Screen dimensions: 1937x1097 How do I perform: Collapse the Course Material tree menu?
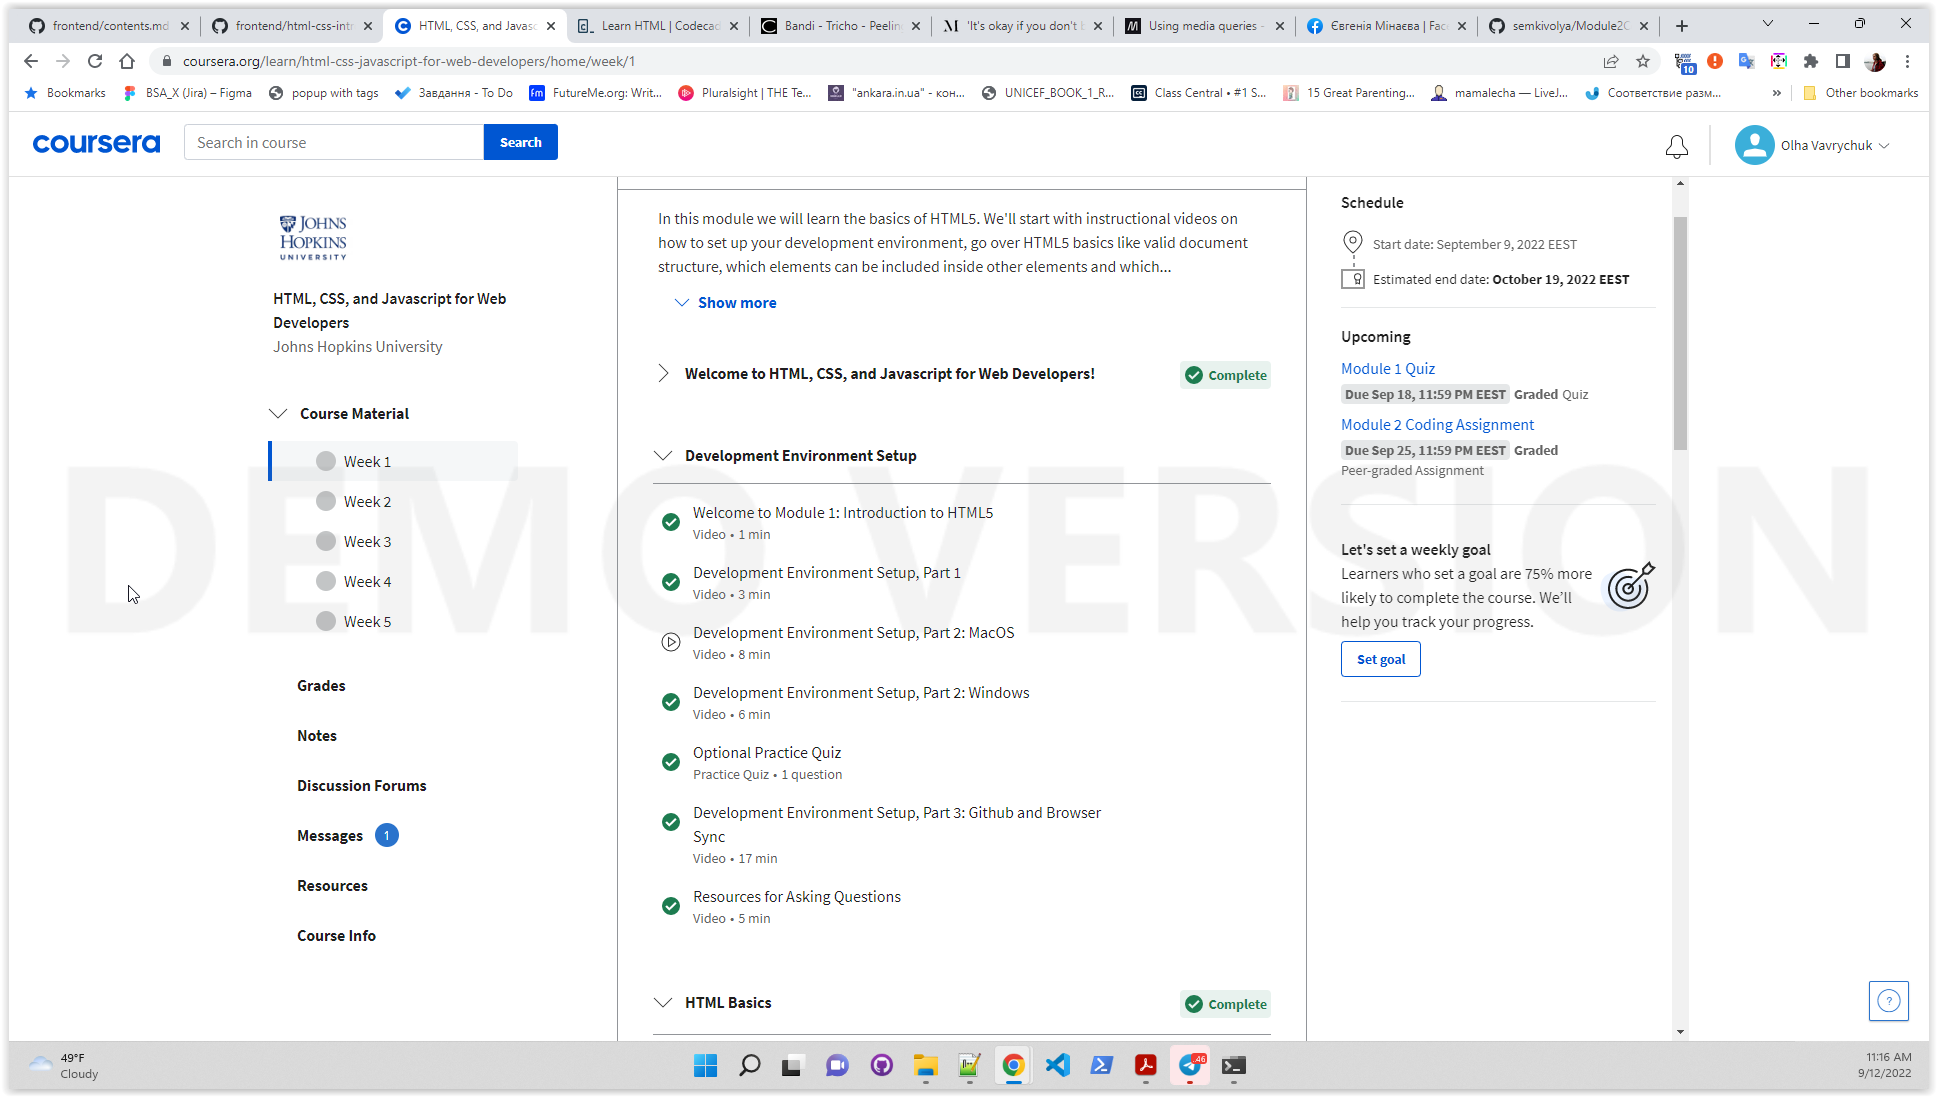point(278,414)
